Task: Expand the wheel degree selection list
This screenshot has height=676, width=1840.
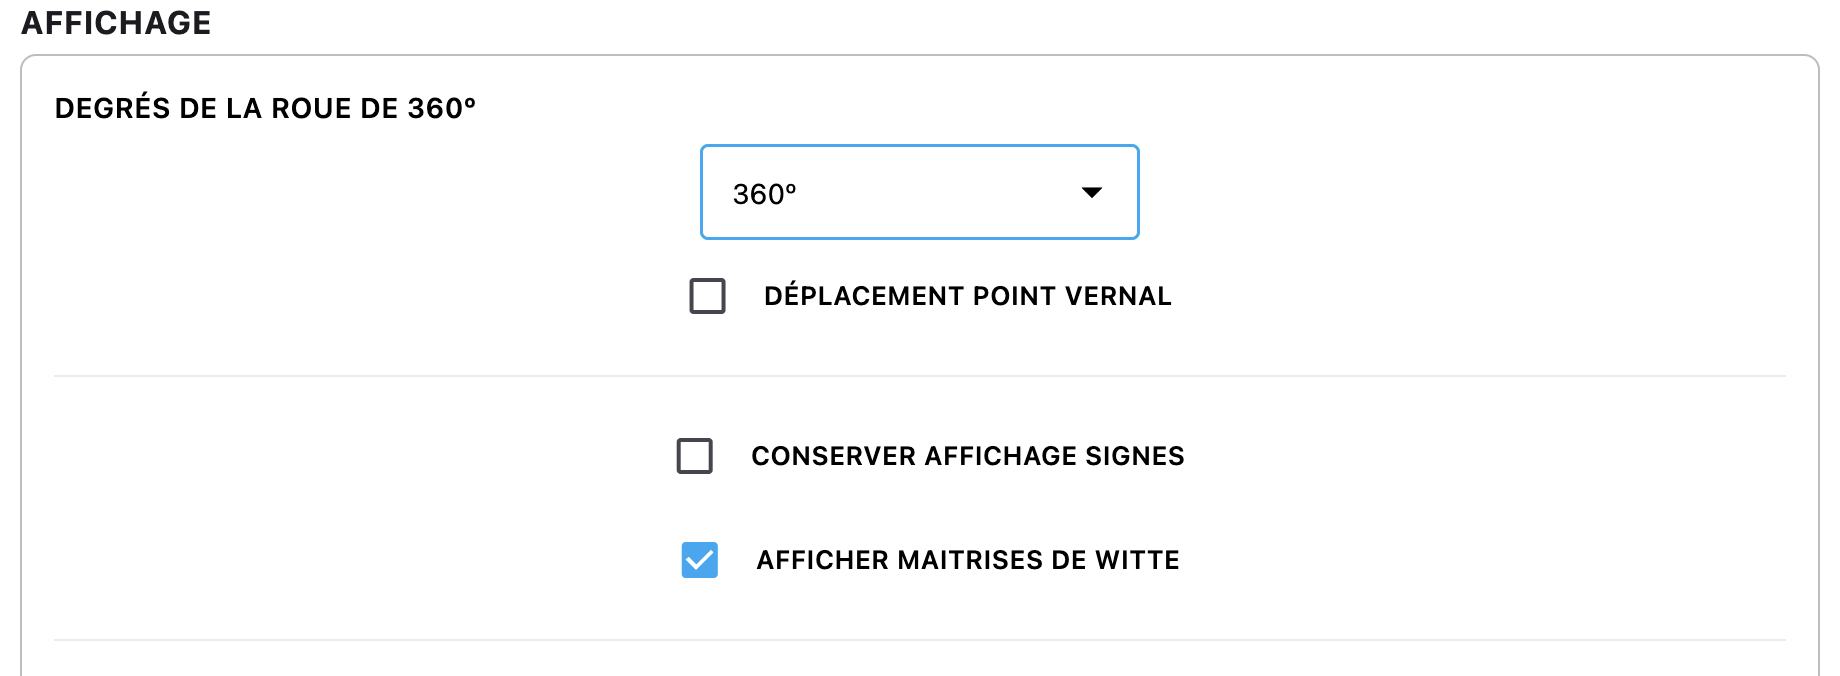Action: [x=919, y=192]
